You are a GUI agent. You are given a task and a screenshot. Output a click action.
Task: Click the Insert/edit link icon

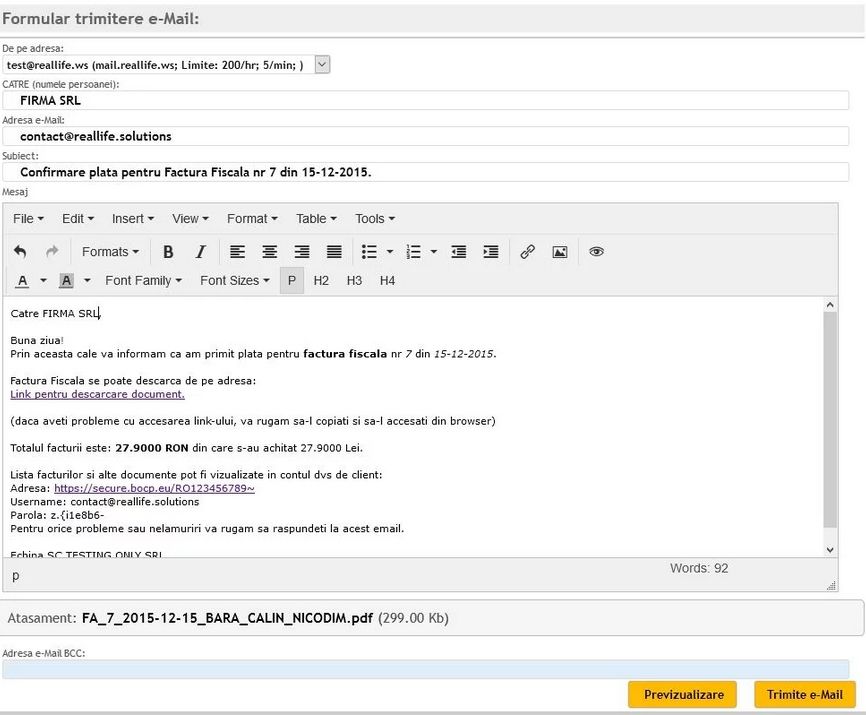click(527, 252)
